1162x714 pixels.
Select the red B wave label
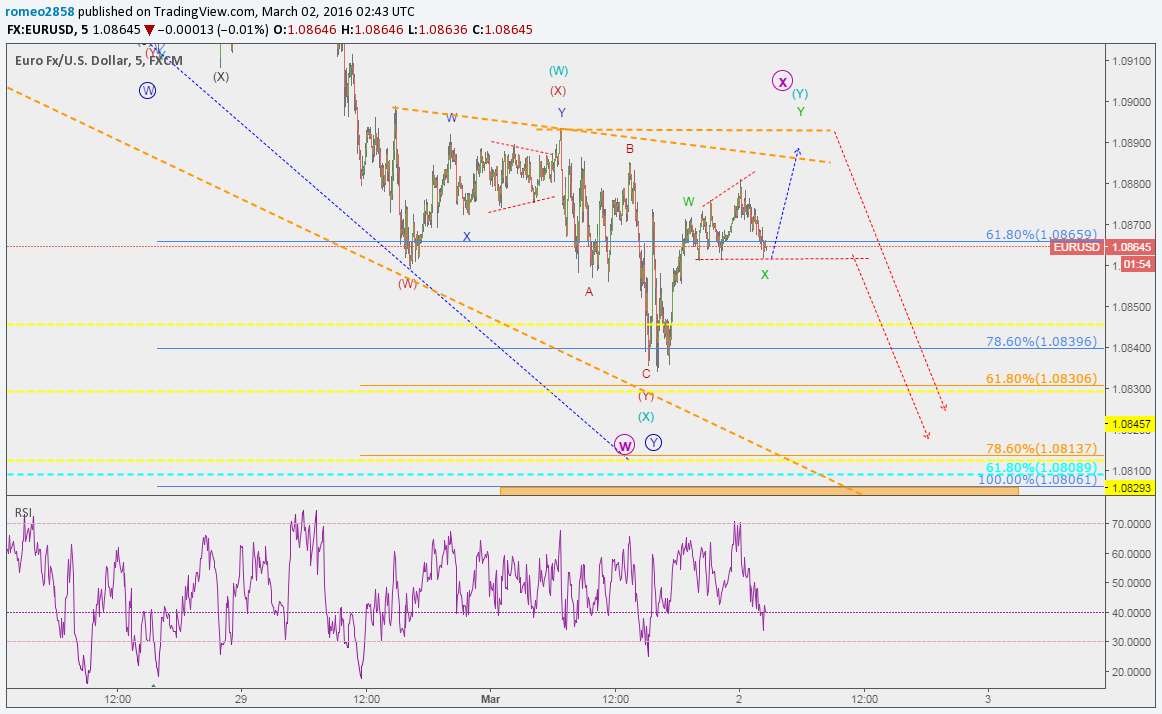[x=629, y=149]
